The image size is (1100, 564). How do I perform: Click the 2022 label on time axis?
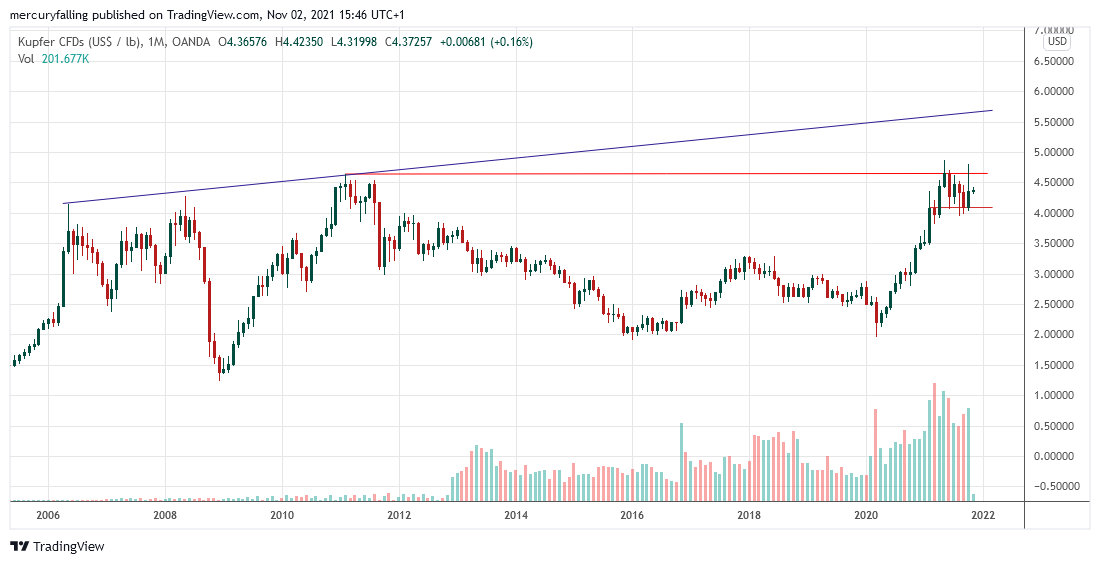point(982,515)
